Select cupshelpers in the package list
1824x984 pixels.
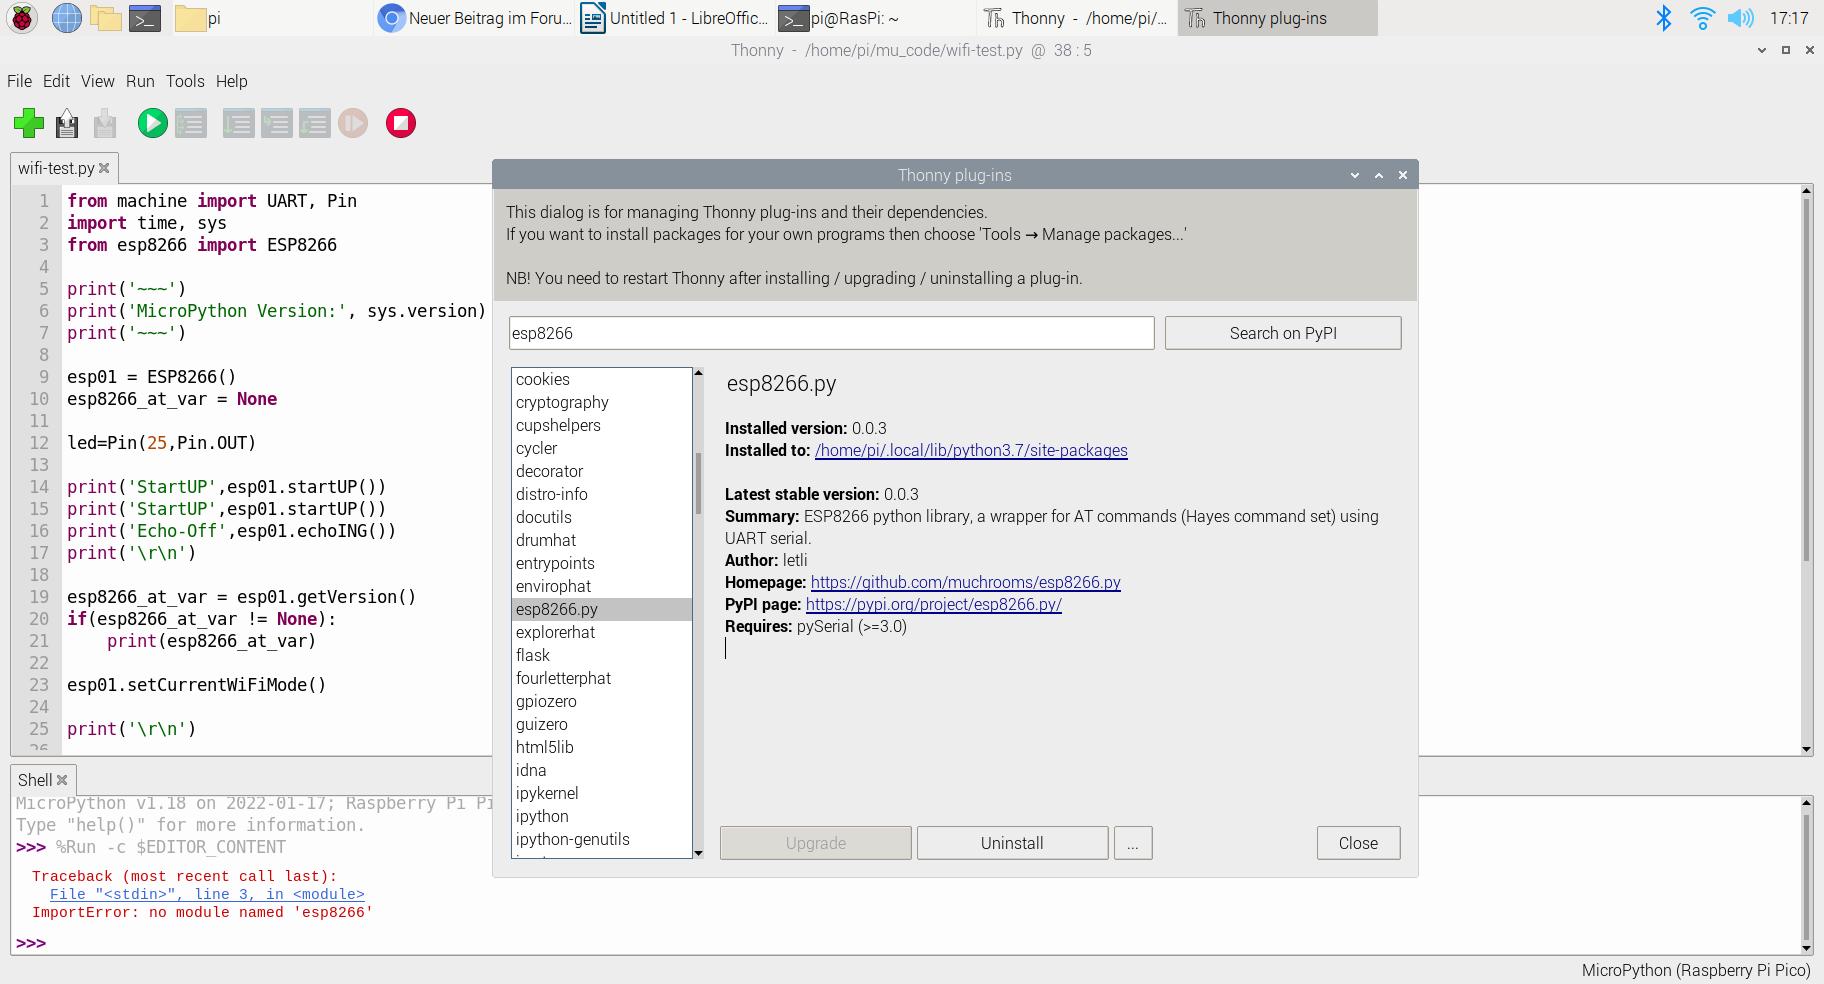(x=601, y=425)
